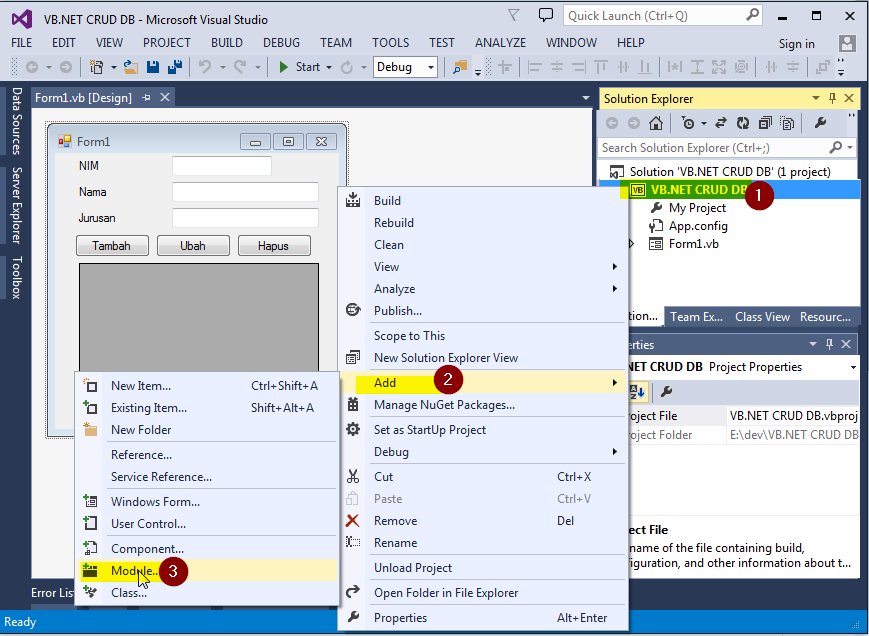869x636 pixels.
Task: Expand the Form1.vb tree node
Action: click(631, 244)
